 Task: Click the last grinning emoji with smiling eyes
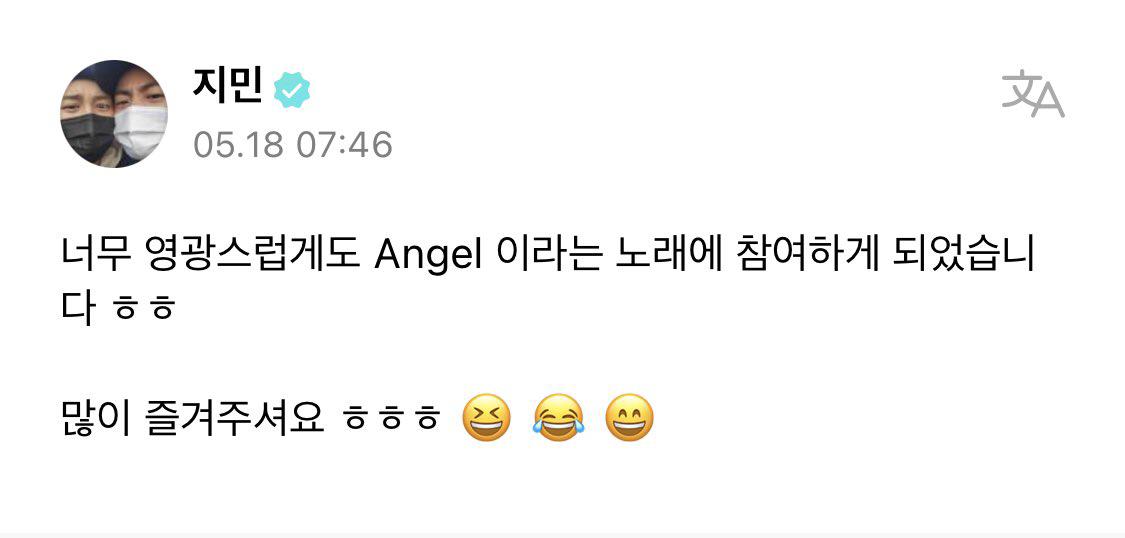coord(630,417)
